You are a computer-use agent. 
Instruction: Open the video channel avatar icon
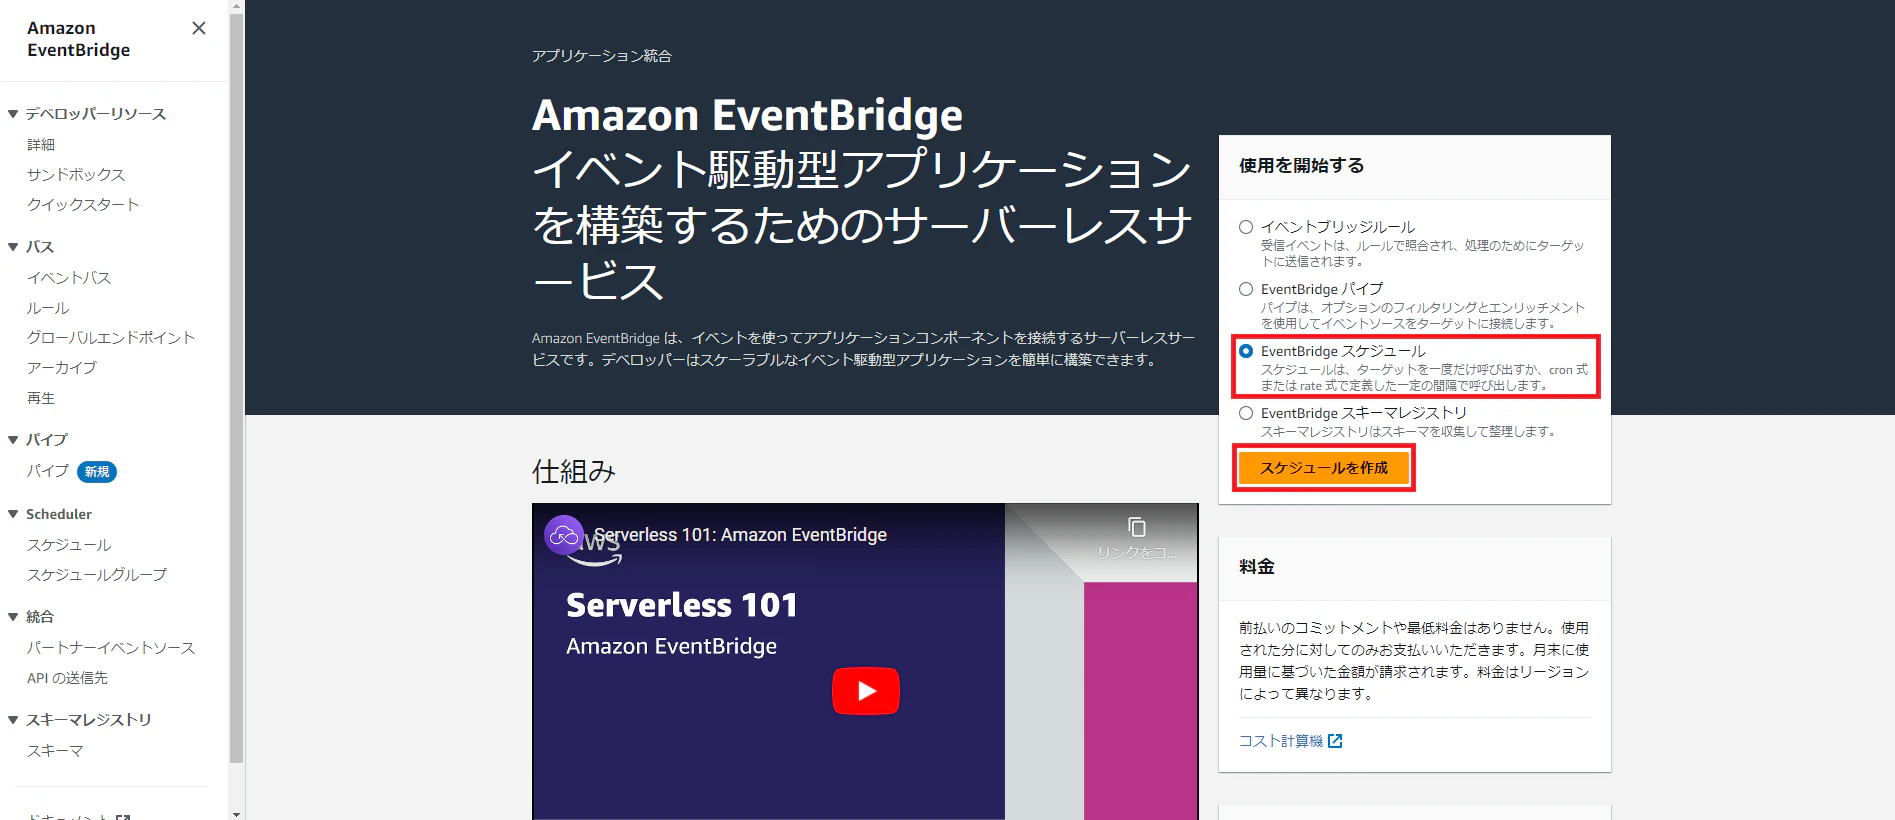pos(564,535)
